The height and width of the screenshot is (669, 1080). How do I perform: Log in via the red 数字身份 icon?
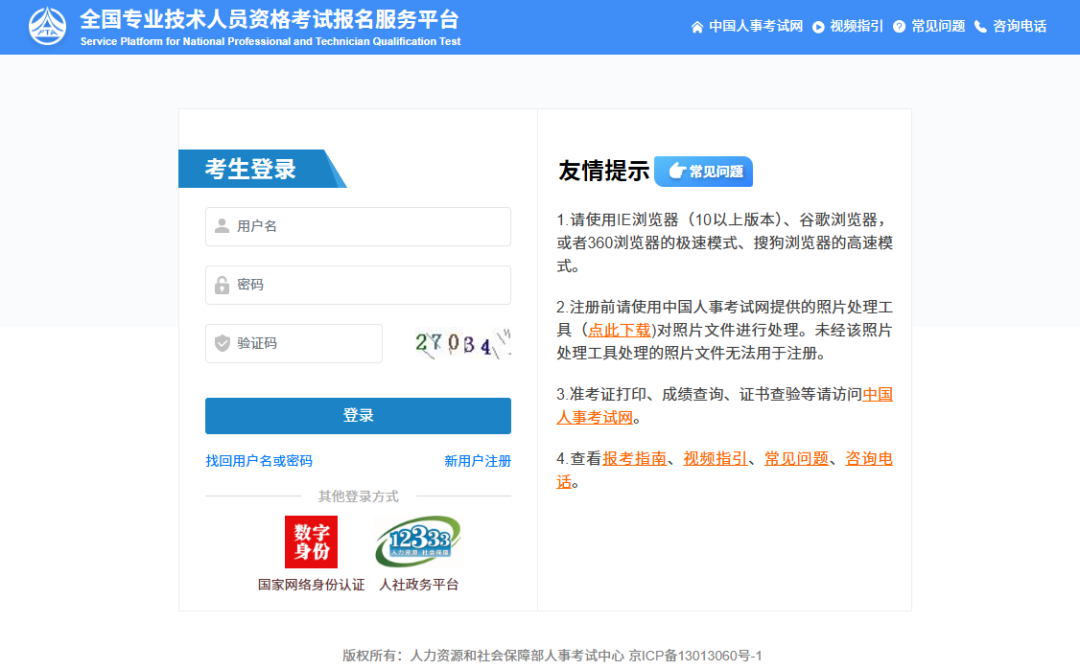[311, 542]
